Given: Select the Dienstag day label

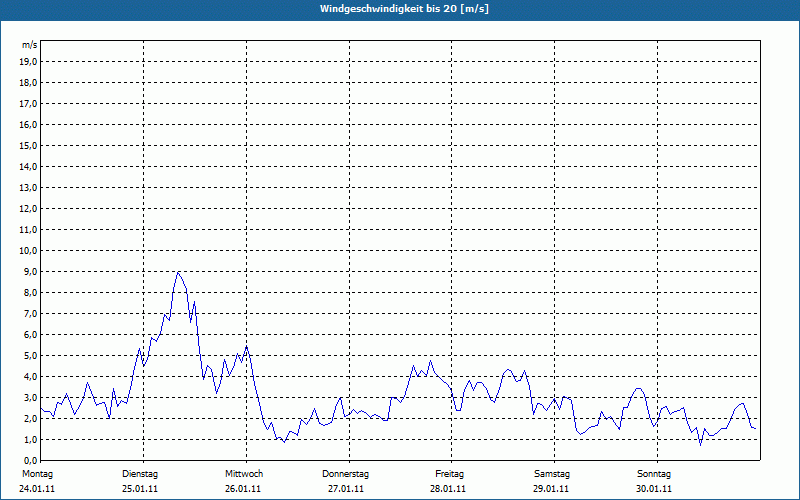Looking at the screenshot, I should coord(140,474).
